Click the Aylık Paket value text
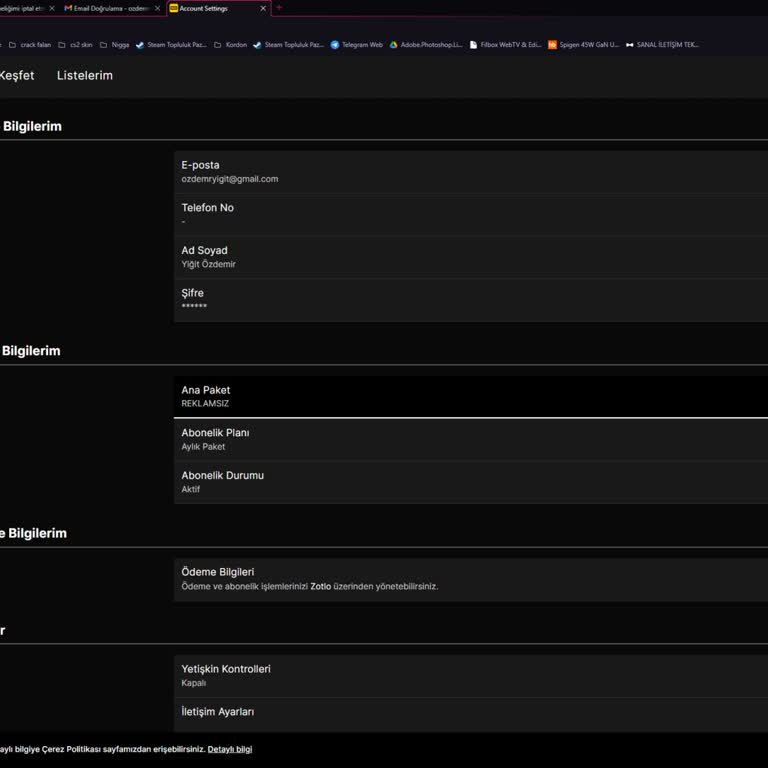The width and height of the screenshot is (768, 768). [203, 447]
